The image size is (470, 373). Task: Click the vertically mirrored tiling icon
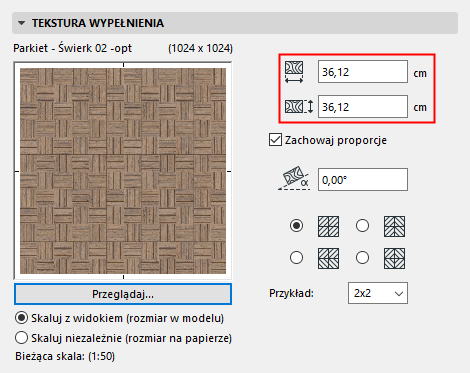328,258
